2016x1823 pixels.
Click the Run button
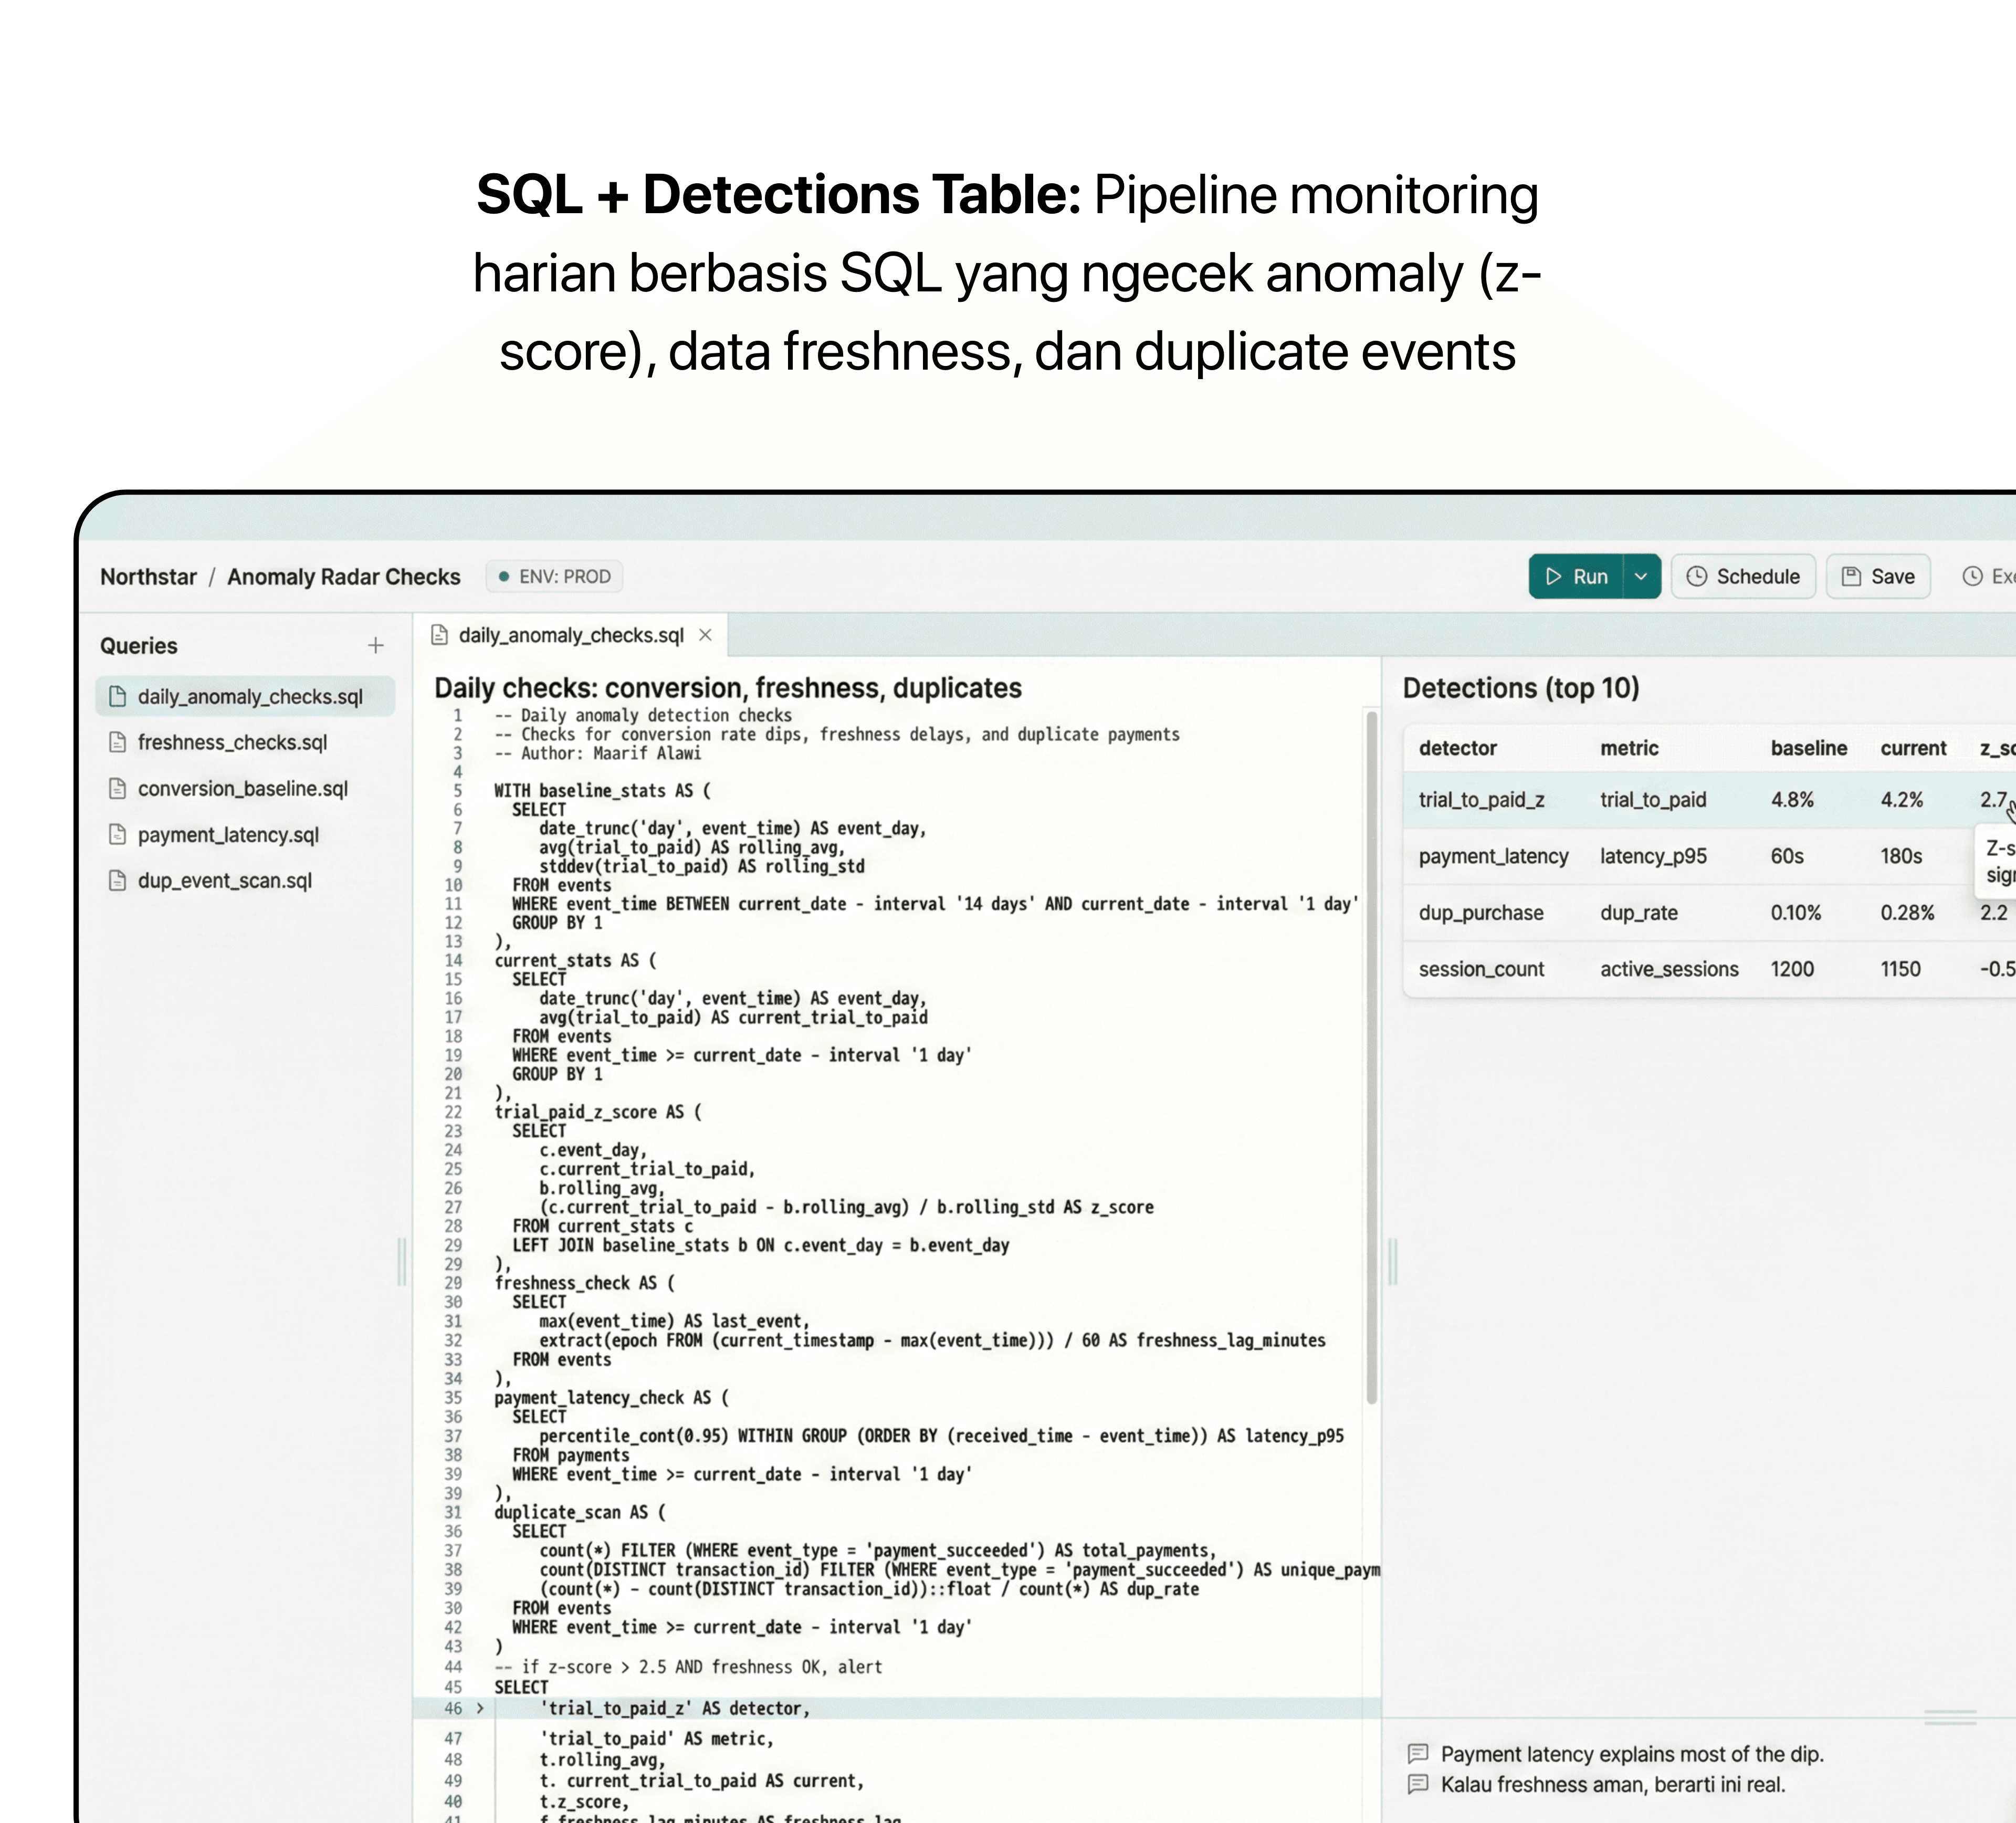tap(1576, 577)
